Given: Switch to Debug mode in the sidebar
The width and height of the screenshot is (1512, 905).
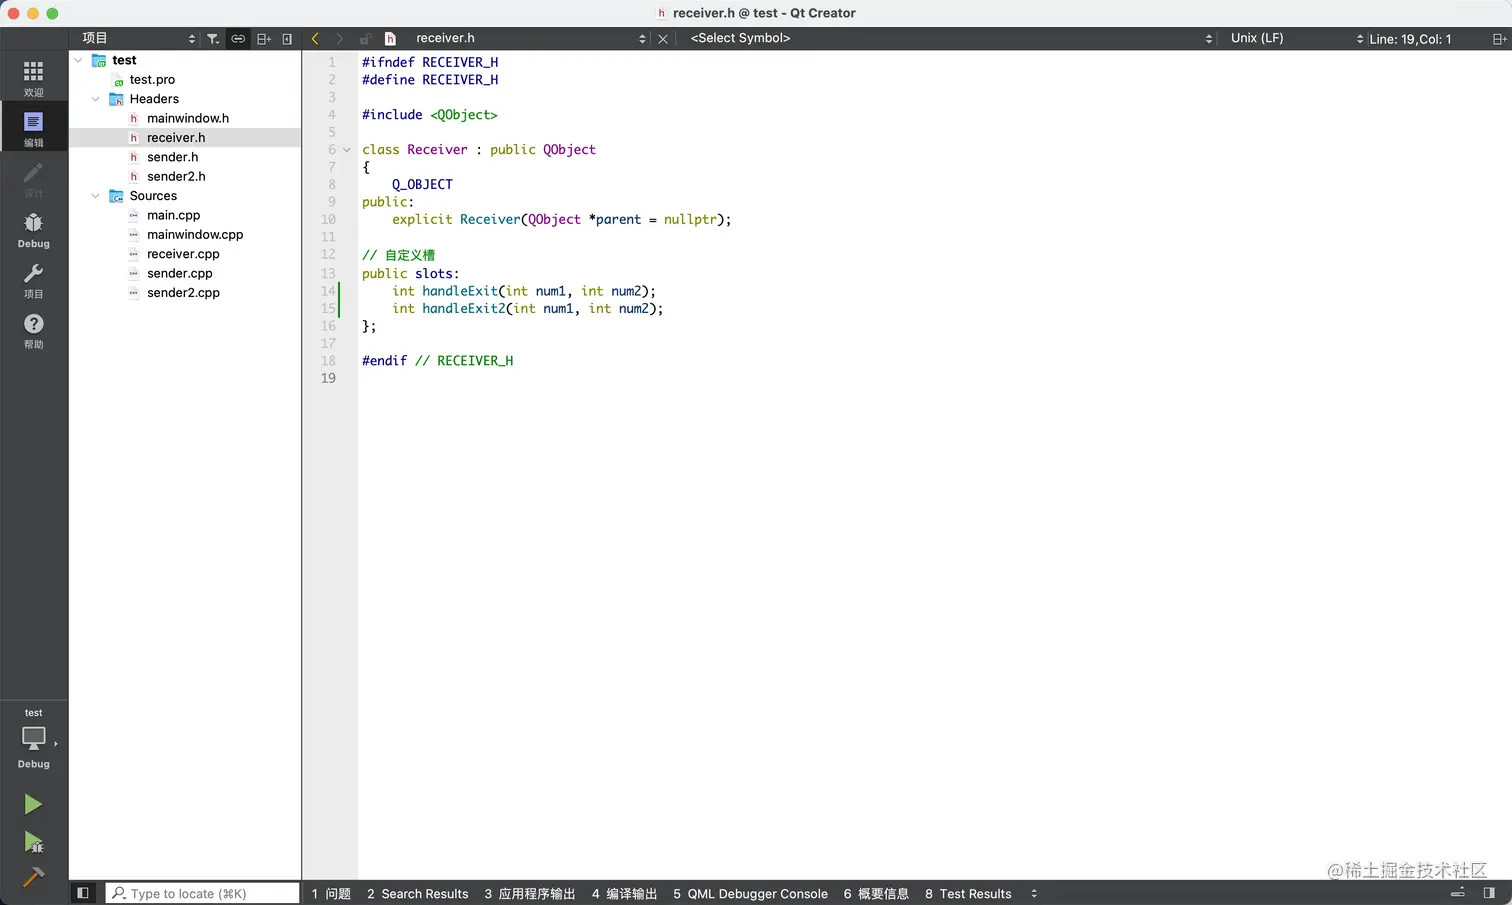Looking at the screenshot, I should point(33,229).
